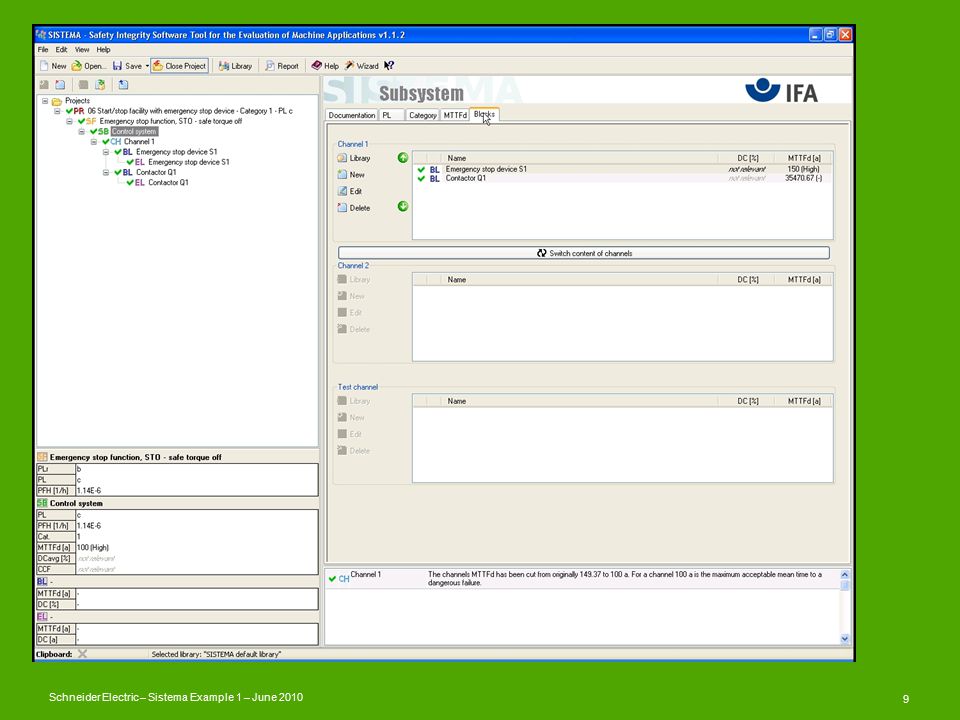Click the 150 (High) MTTFd value
This screenshot has width=960, height=720.
(x=803, y=169)
